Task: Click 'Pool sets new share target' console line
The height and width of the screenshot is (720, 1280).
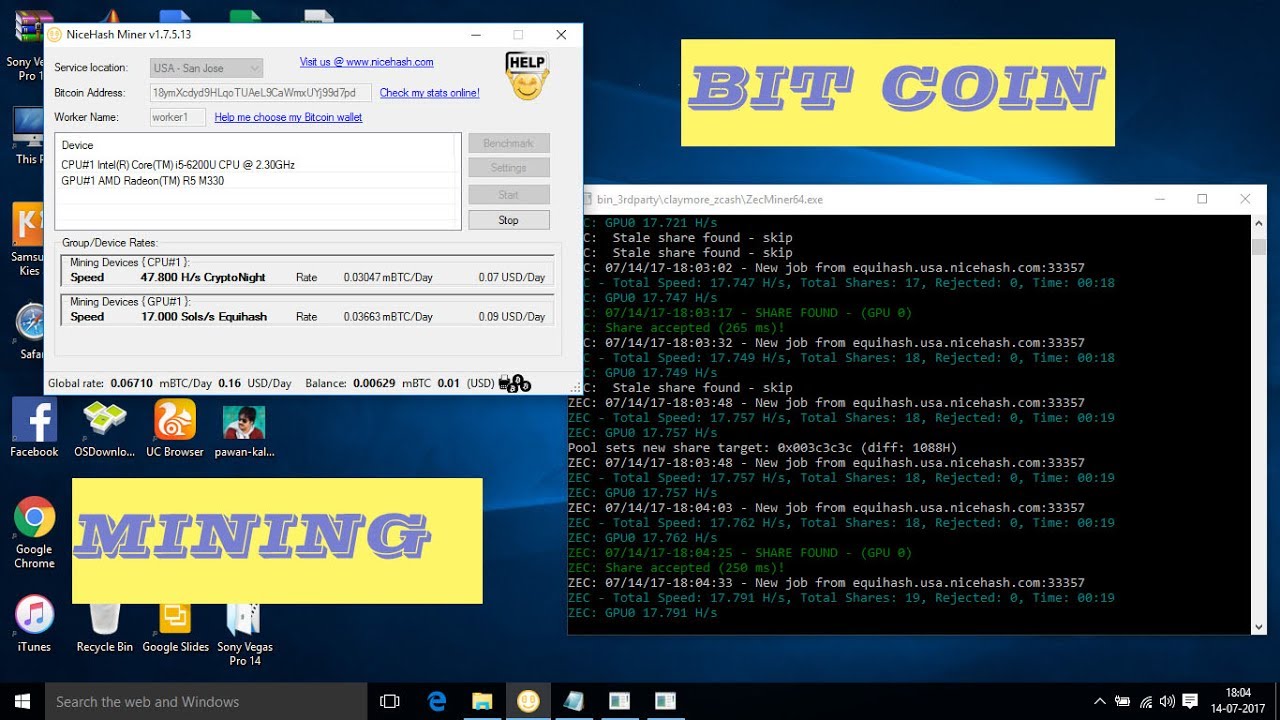Action: tap(762, 448)
